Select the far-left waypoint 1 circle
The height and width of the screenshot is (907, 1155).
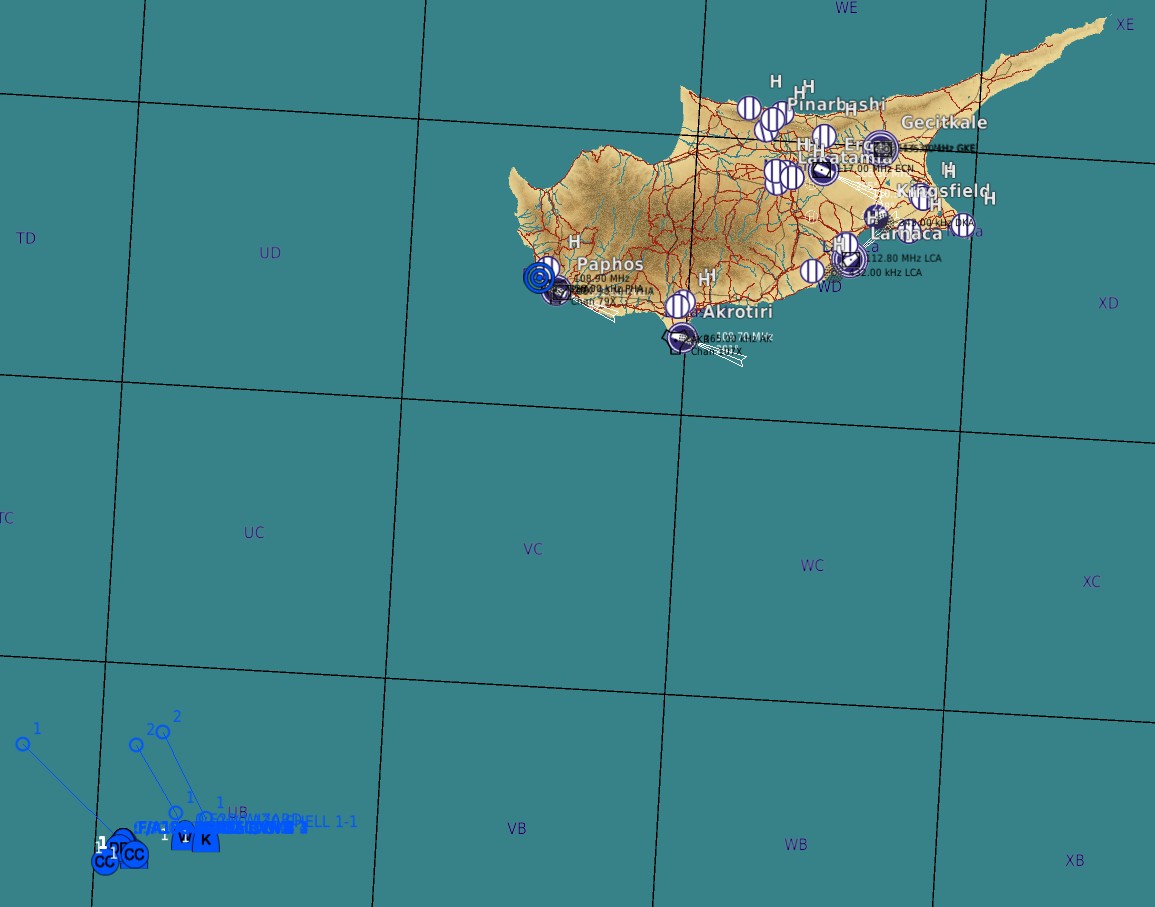[23, 743]
